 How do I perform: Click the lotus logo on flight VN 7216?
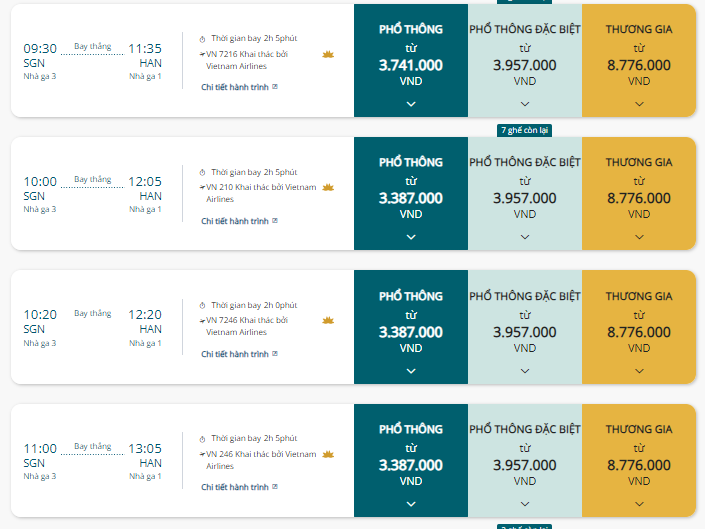tap(328, 55)
